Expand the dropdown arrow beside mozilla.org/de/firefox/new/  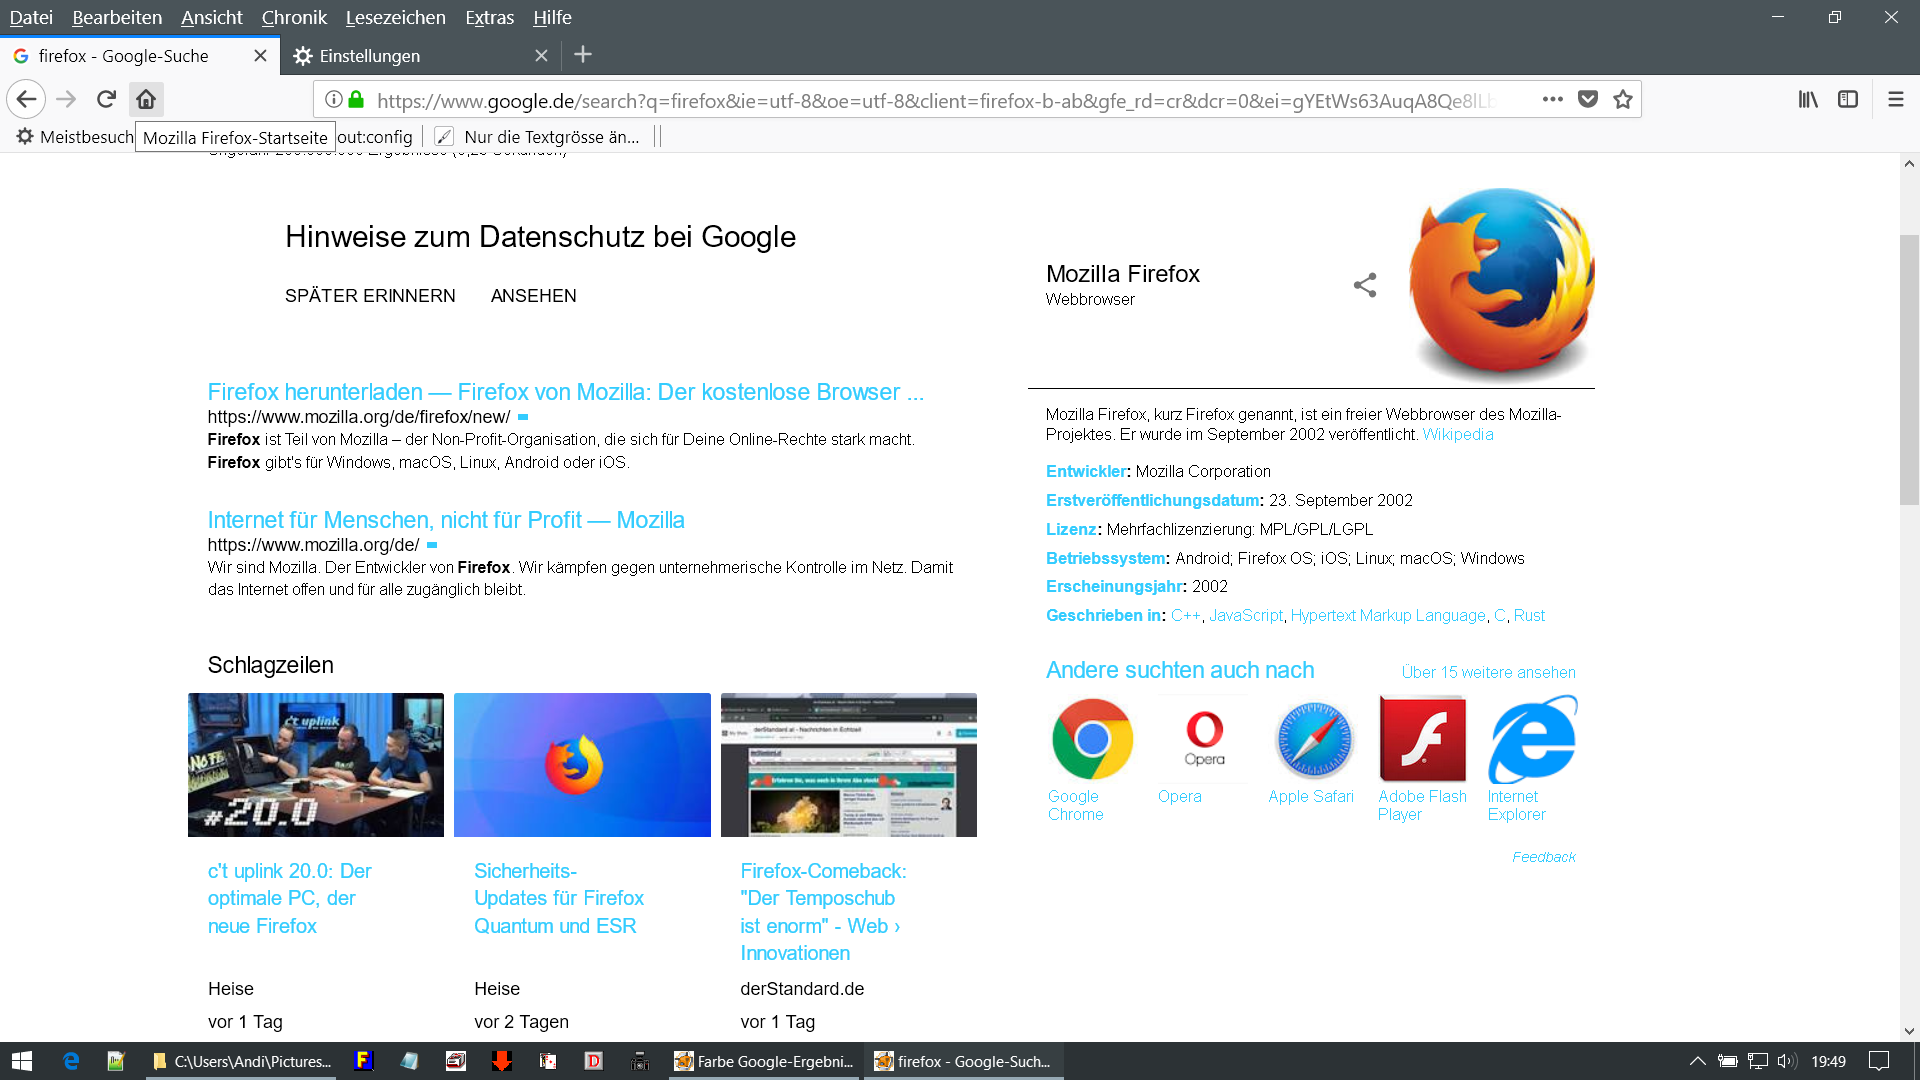point(523,417)
